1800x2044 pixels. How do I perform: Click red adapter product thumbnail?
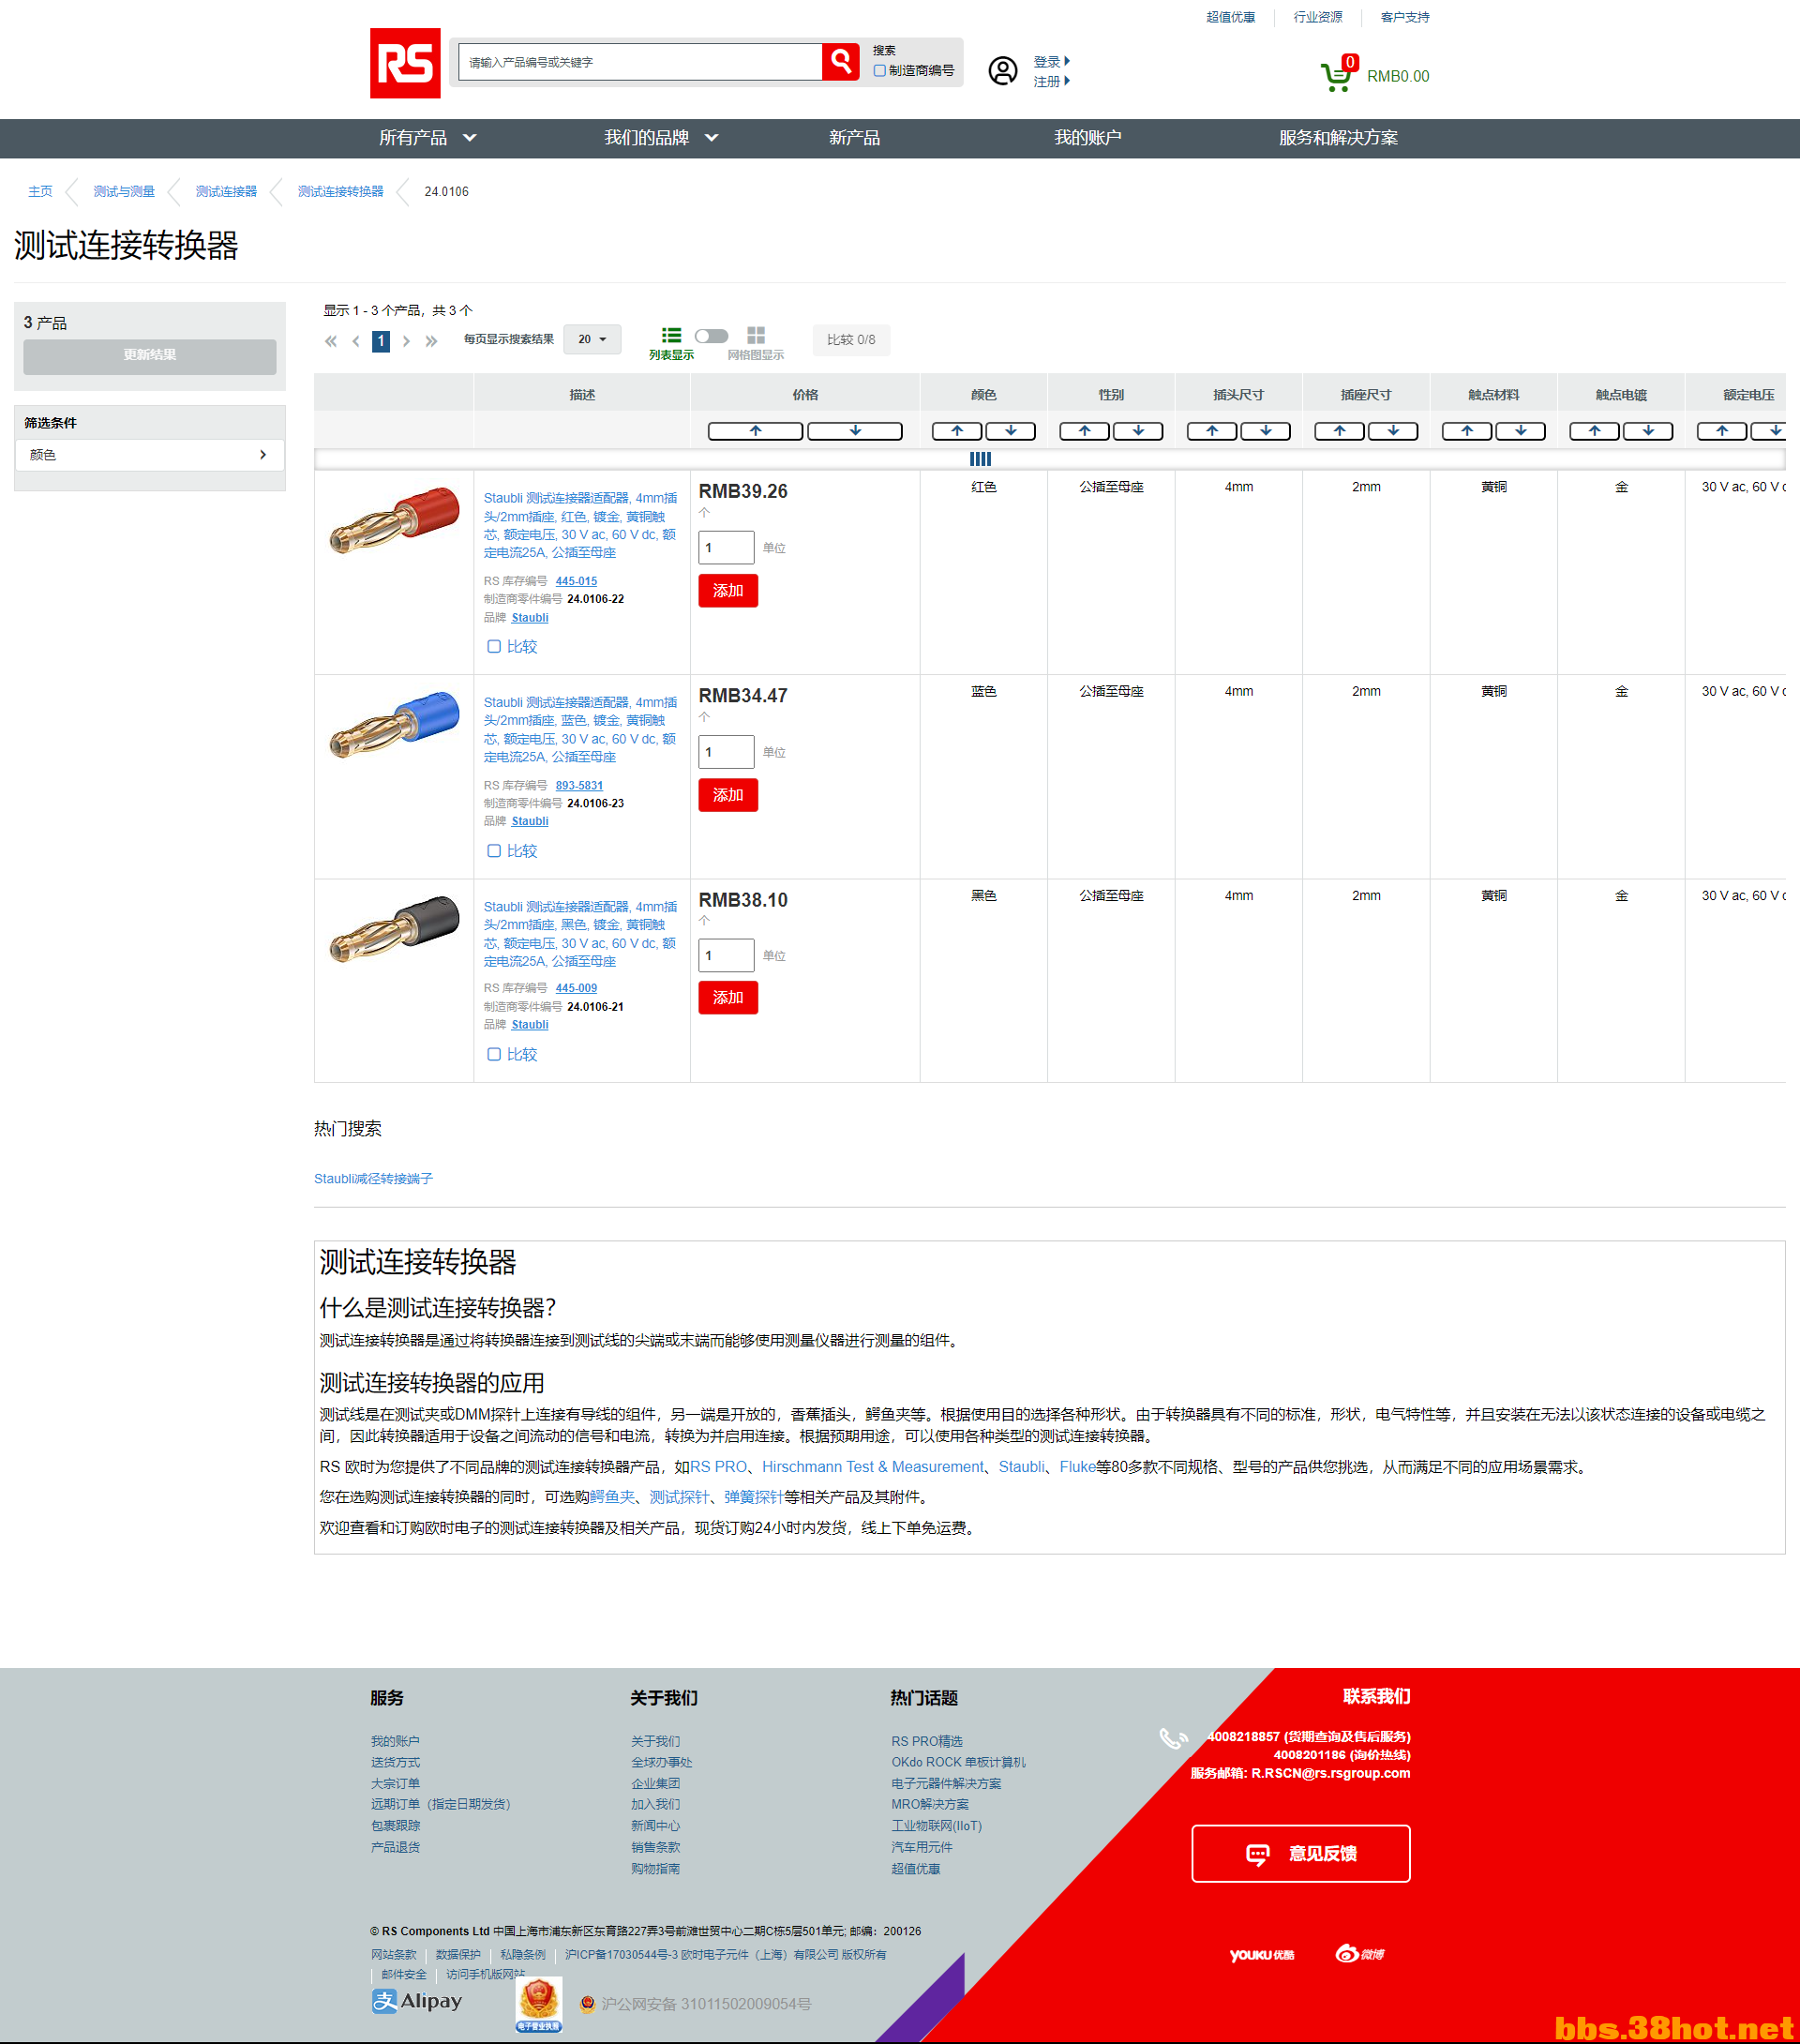click(394, 520)
